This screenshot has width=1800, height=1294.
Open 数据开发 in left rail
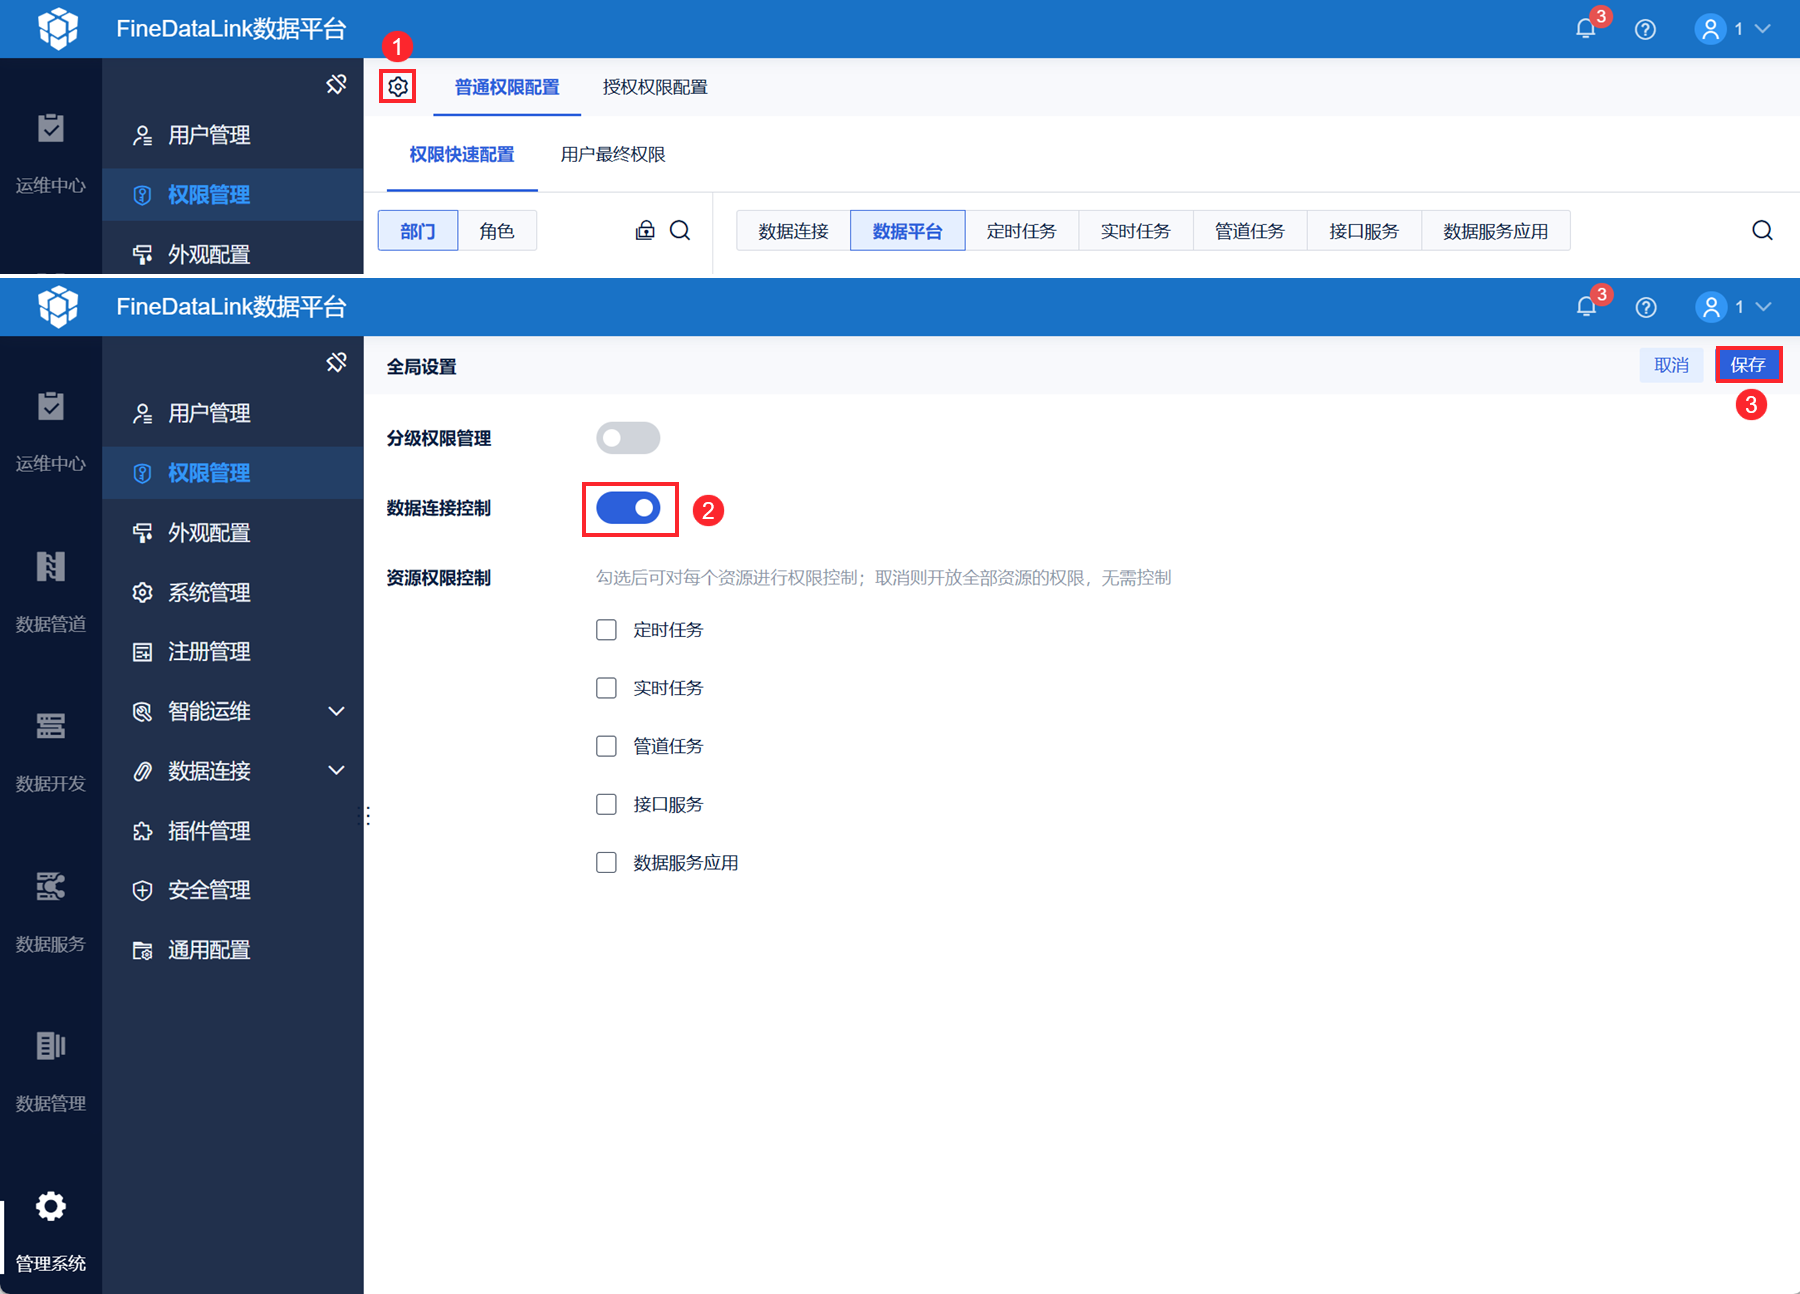(51, 751)
